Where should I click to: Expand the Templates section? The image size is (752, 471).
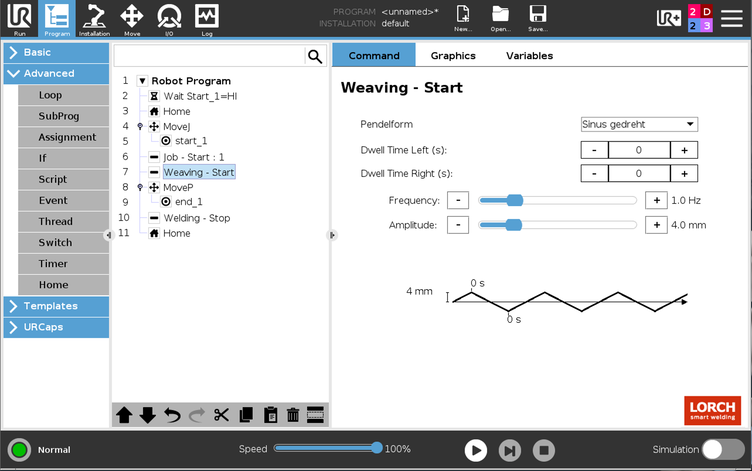point(55,306)
